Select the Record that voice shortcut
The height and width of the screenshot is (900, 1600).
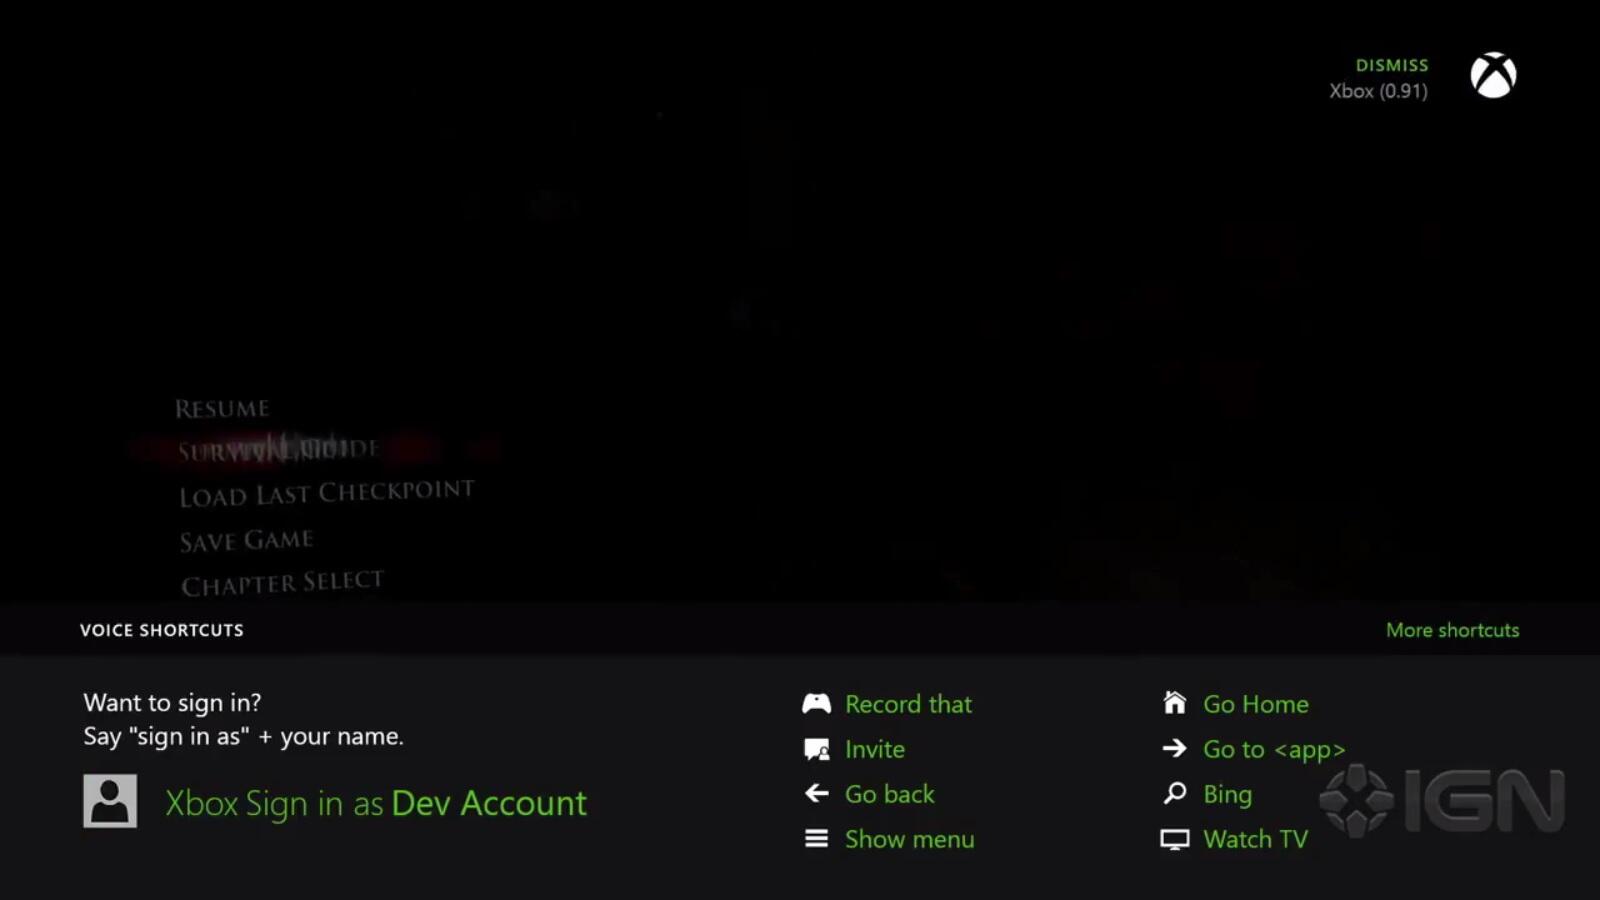point(908,704)
